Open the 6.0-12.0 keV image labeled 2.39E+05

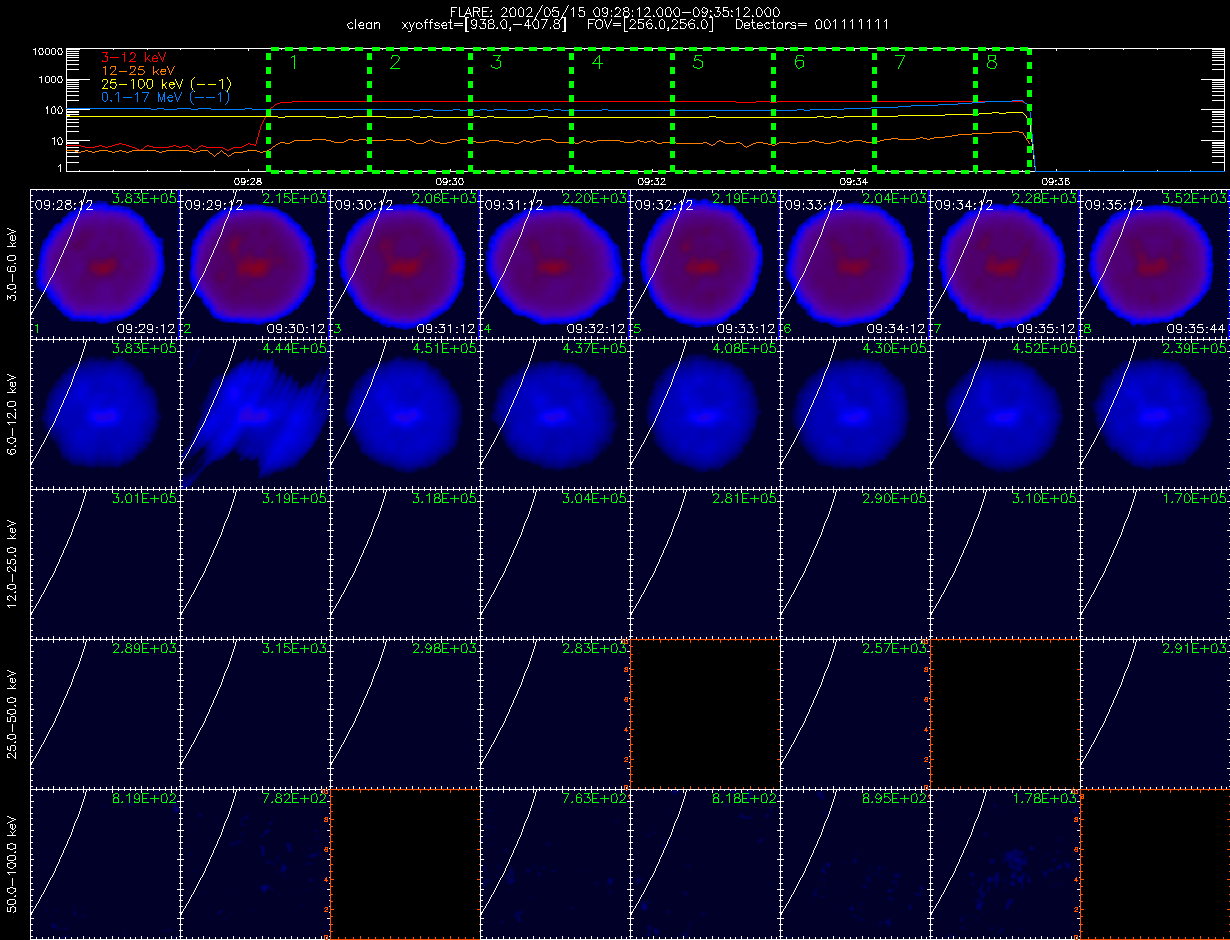coord(1155,413)
